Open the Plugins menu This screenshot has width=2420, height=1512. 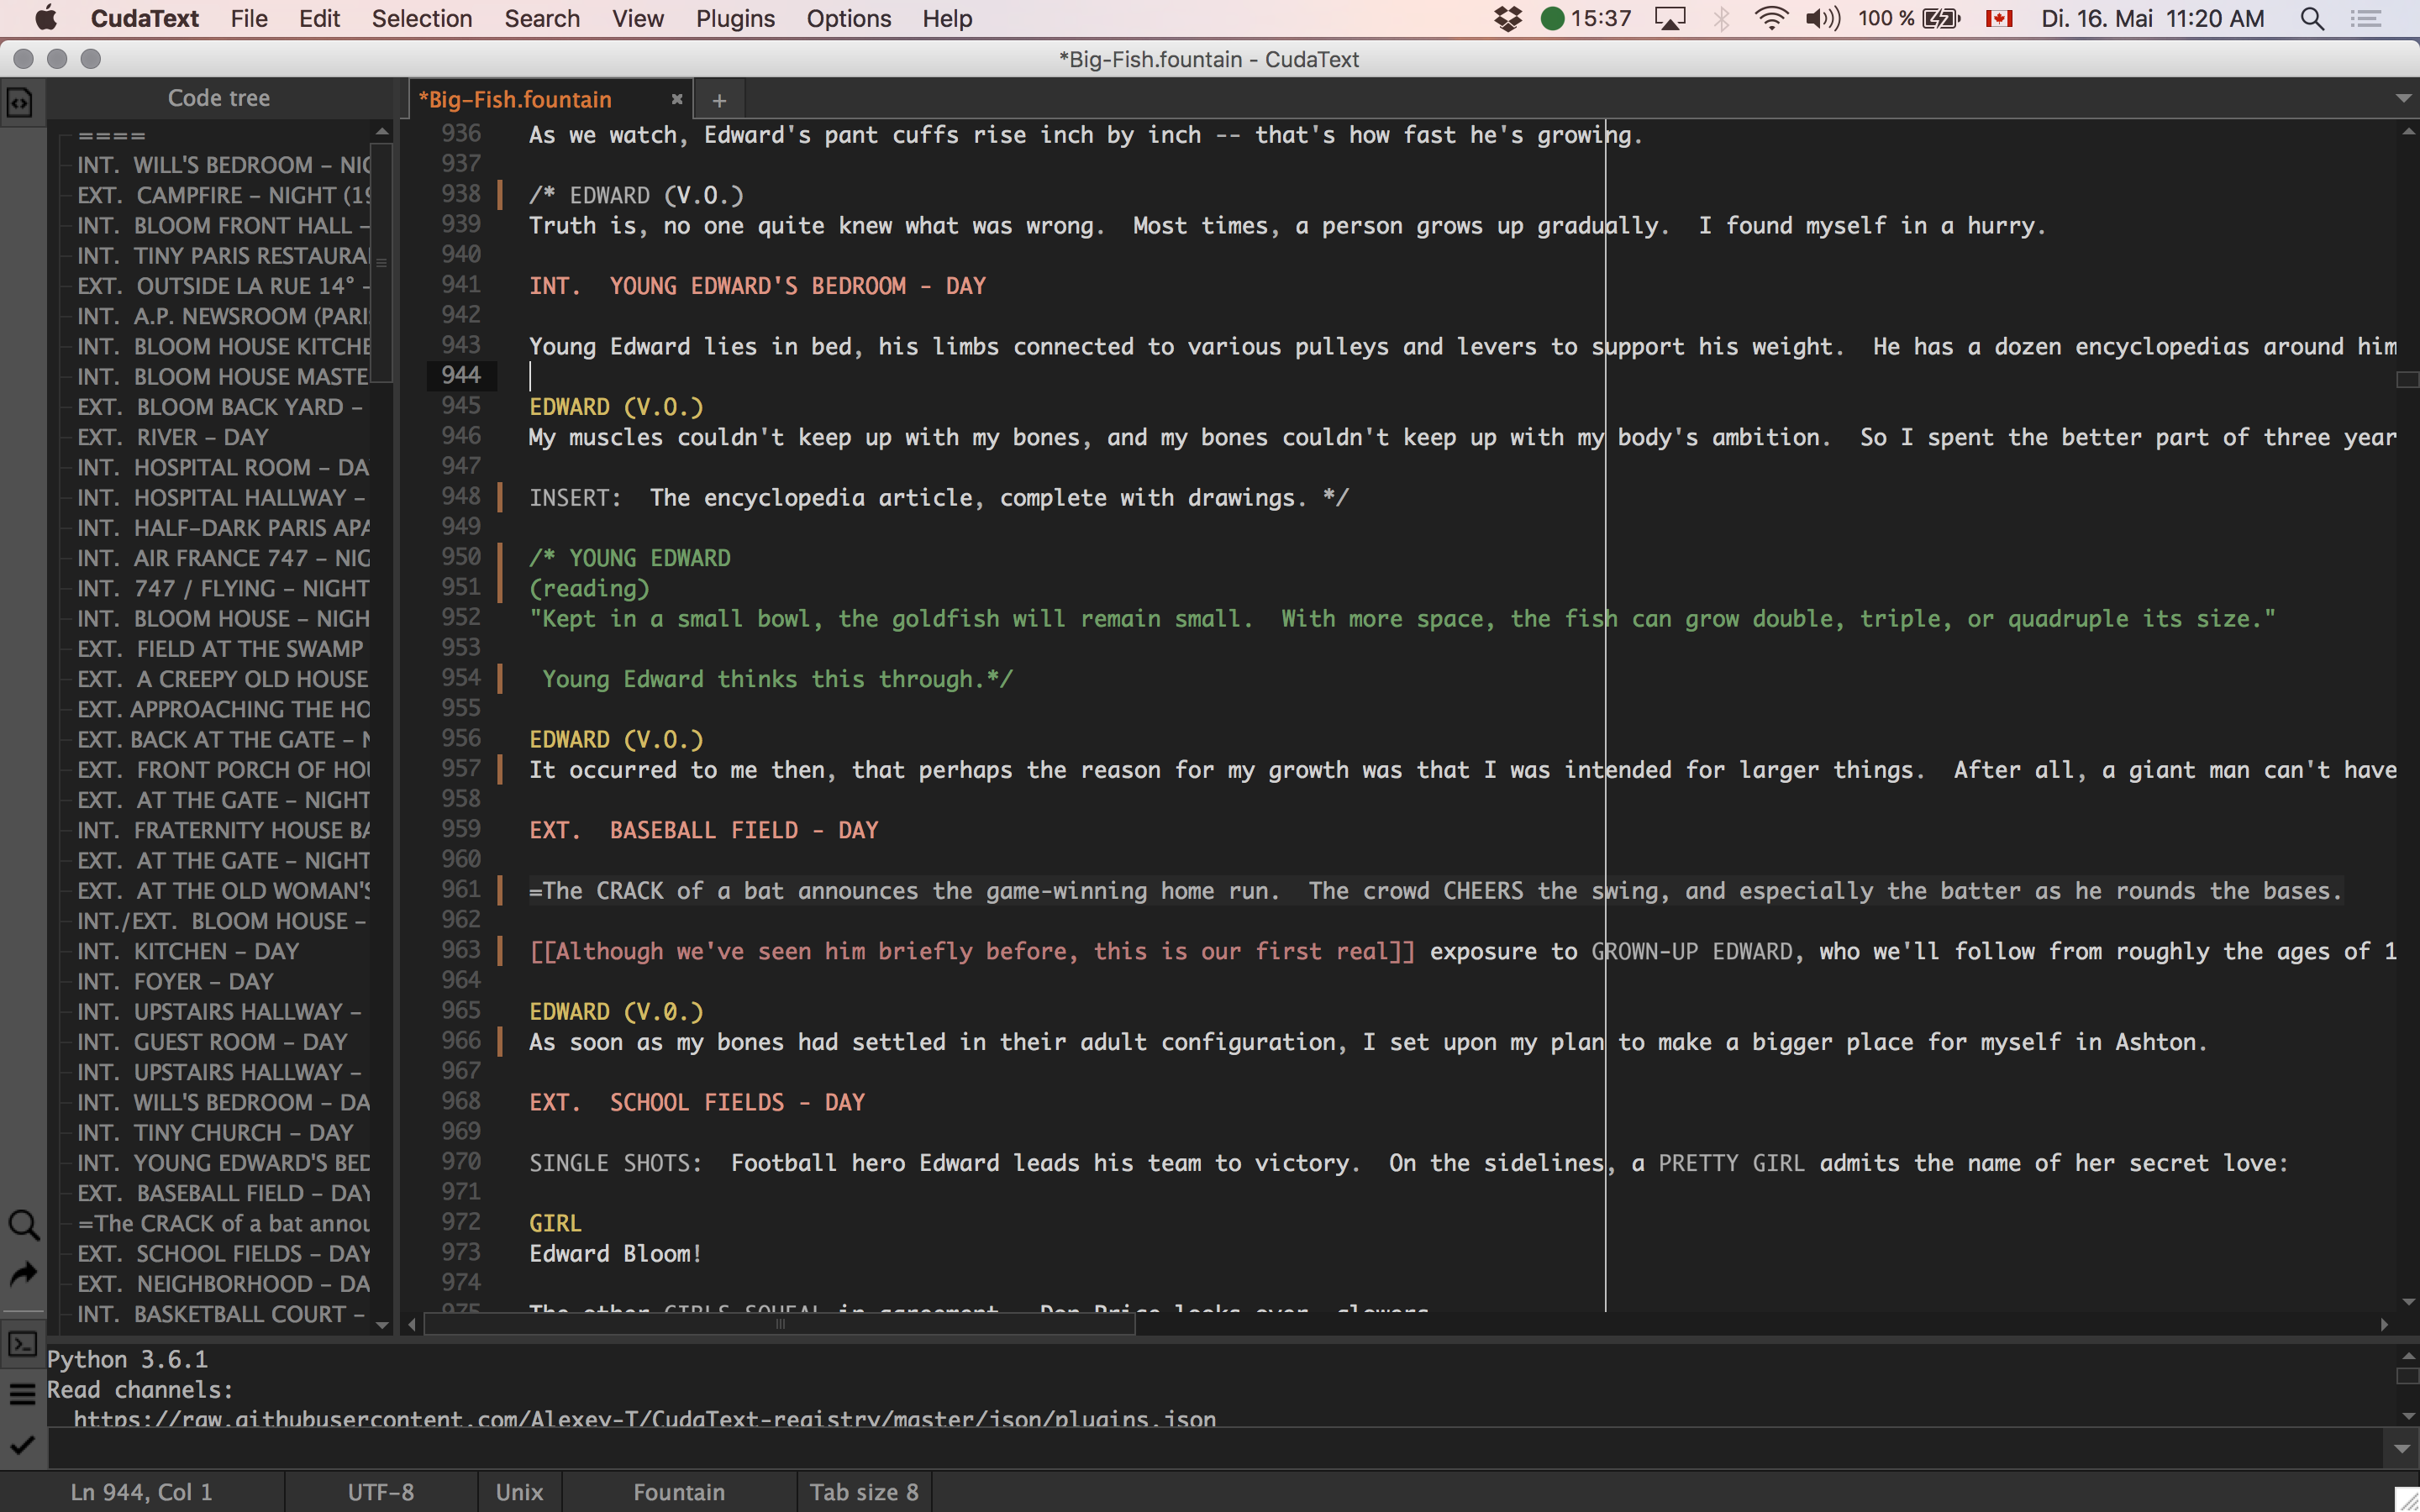[735, 19]
